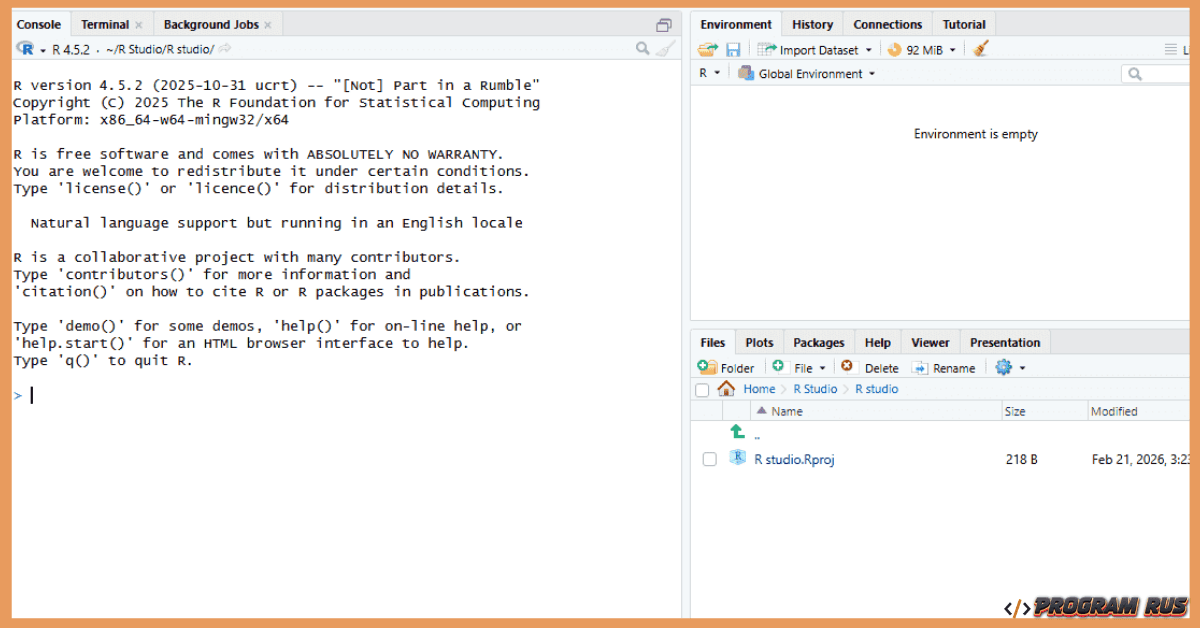Click the restore console pane window icon
1200x628 pixels.
tap(664, 25)
